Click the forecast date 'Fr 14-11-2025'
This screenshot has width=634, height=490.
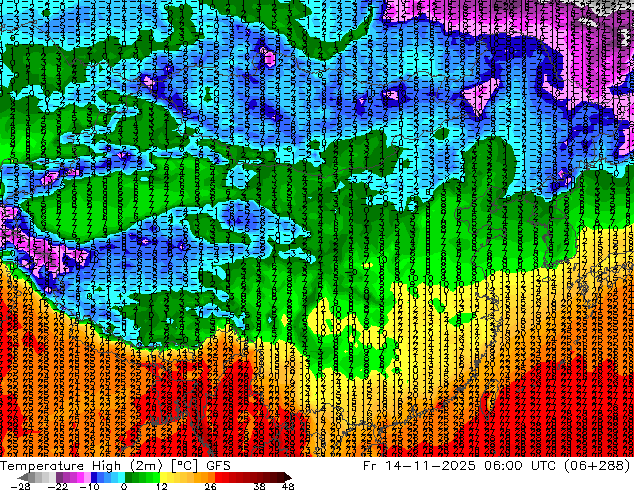coord(419,466)
